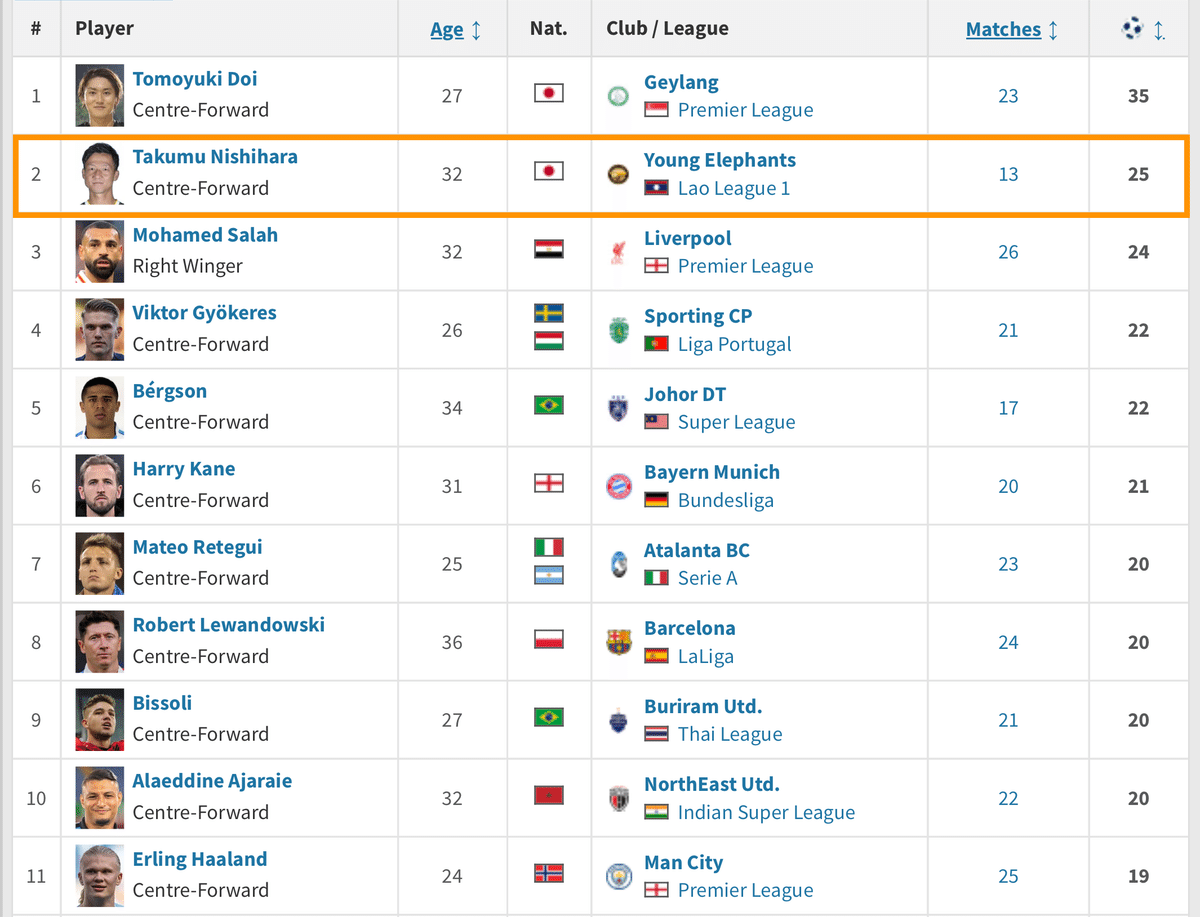This screenshot has width=1200, height=917.
Task: Sort the table by the goals ball icon
Action: pos(1132,29)
